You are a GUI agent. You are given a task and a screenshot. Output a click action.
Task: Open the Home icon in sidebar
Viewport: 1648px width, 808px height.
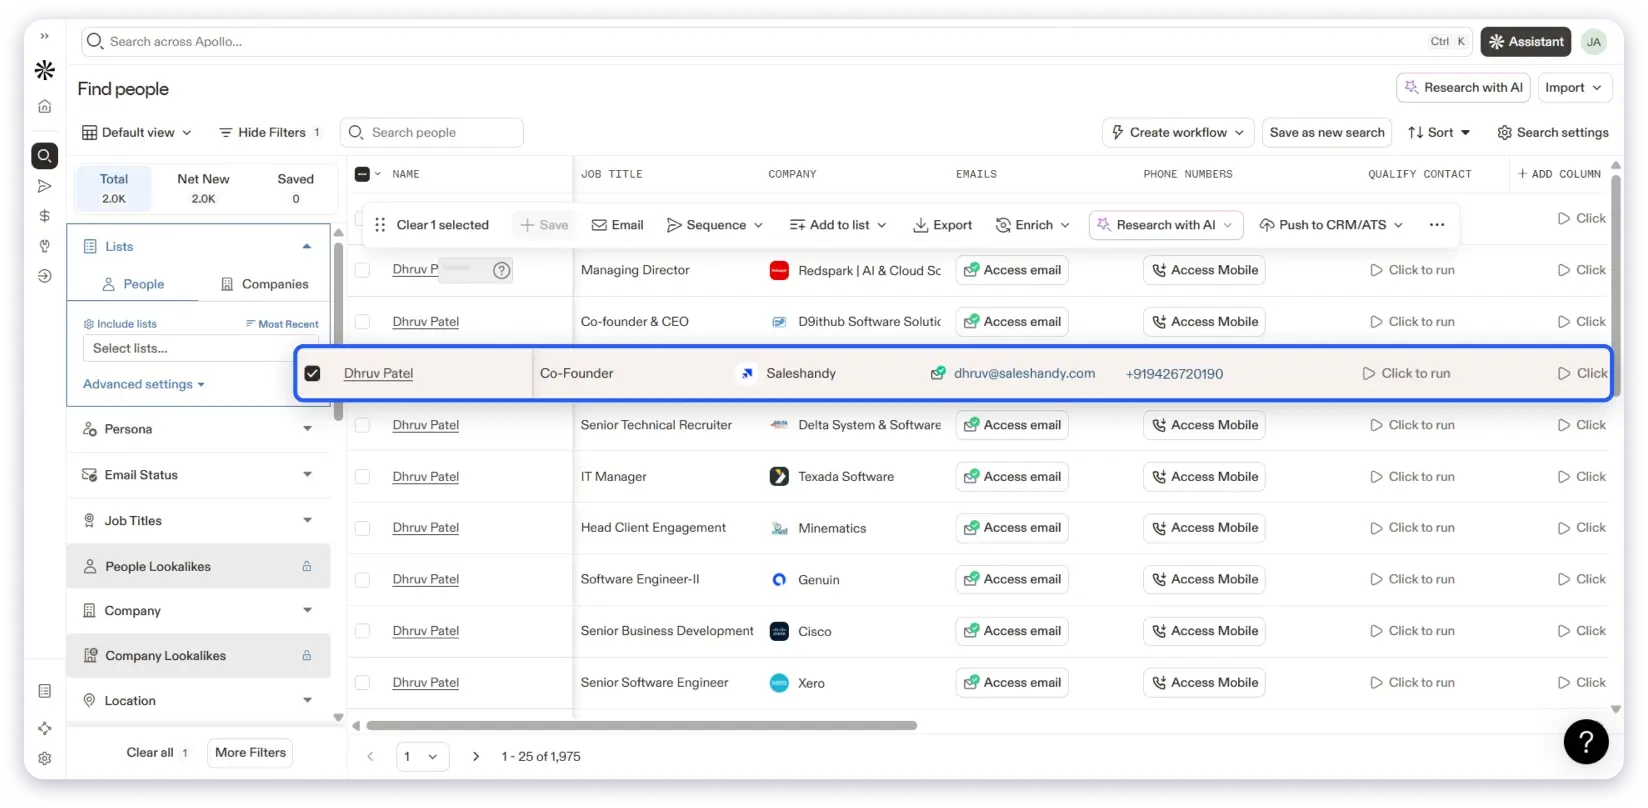point(44,106)
